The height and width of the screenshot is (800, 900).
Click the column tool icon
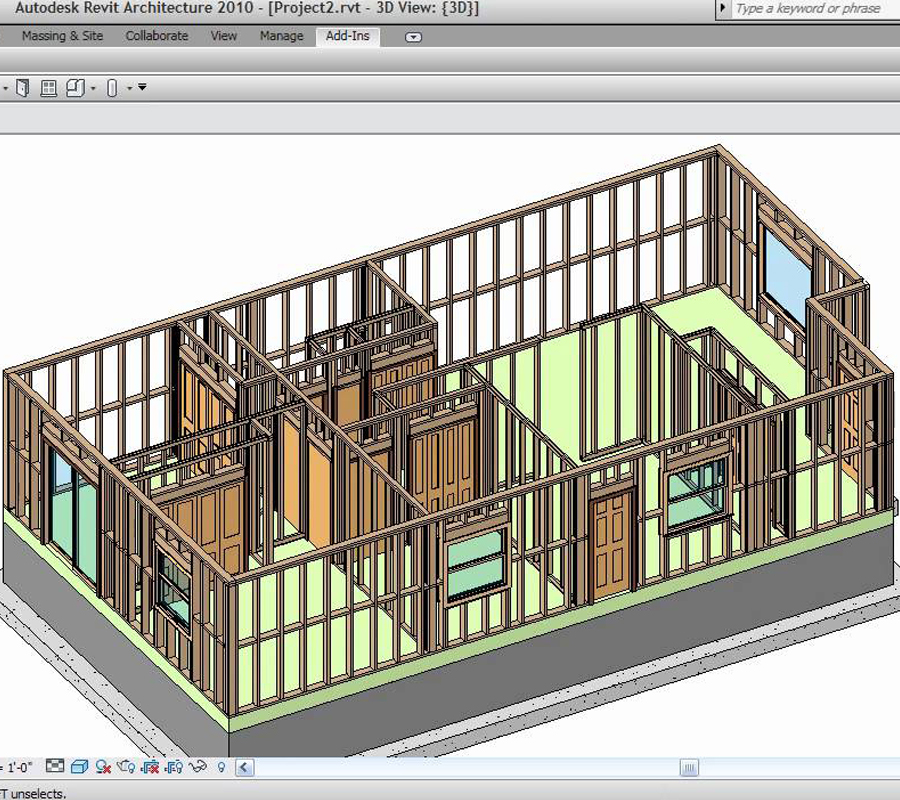111,88
